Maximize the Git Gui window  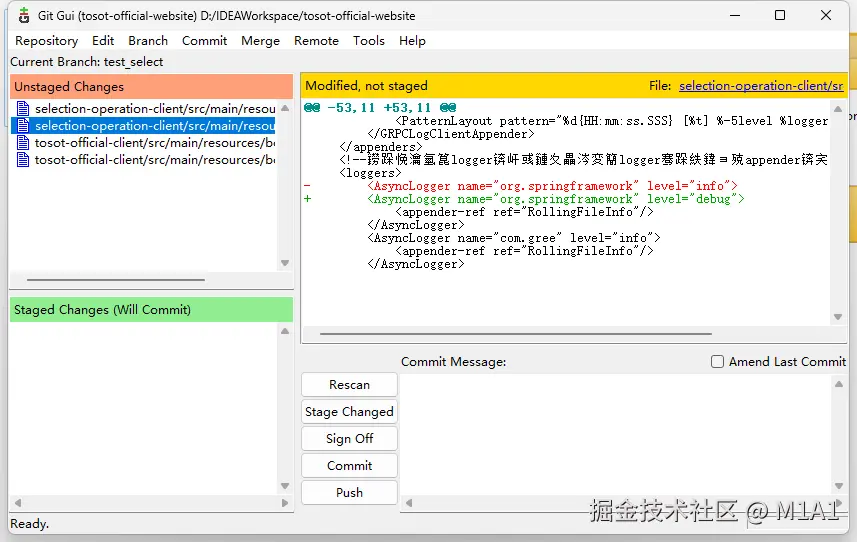(x=780, y=15)
